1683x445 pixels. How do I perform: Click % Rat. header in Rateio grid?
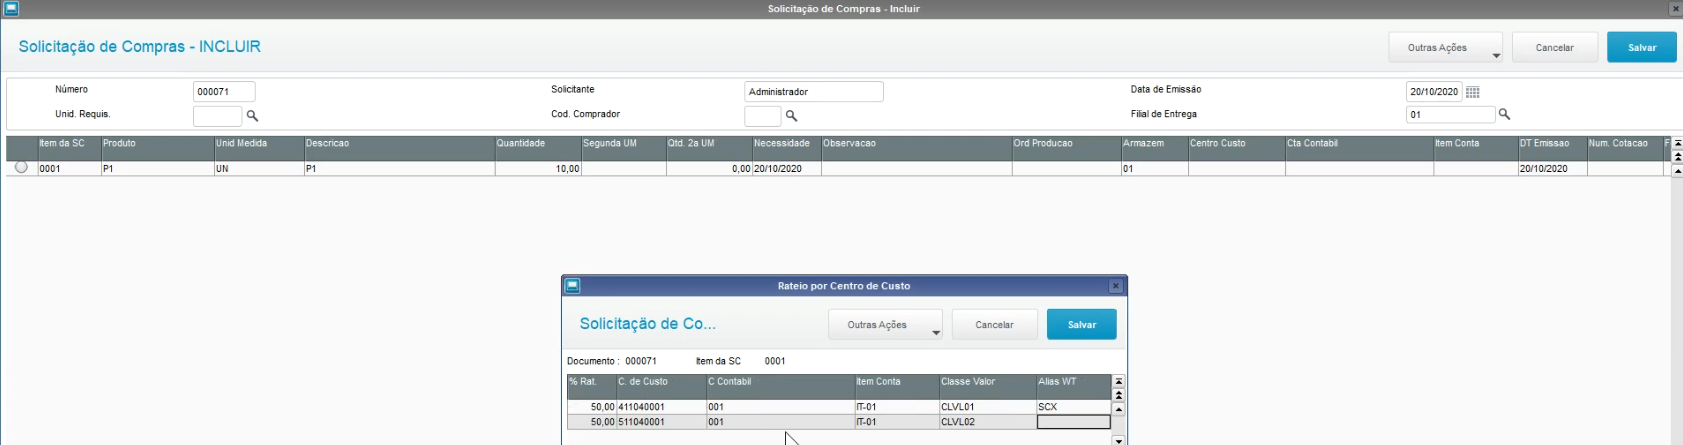[x=591, y=387]
